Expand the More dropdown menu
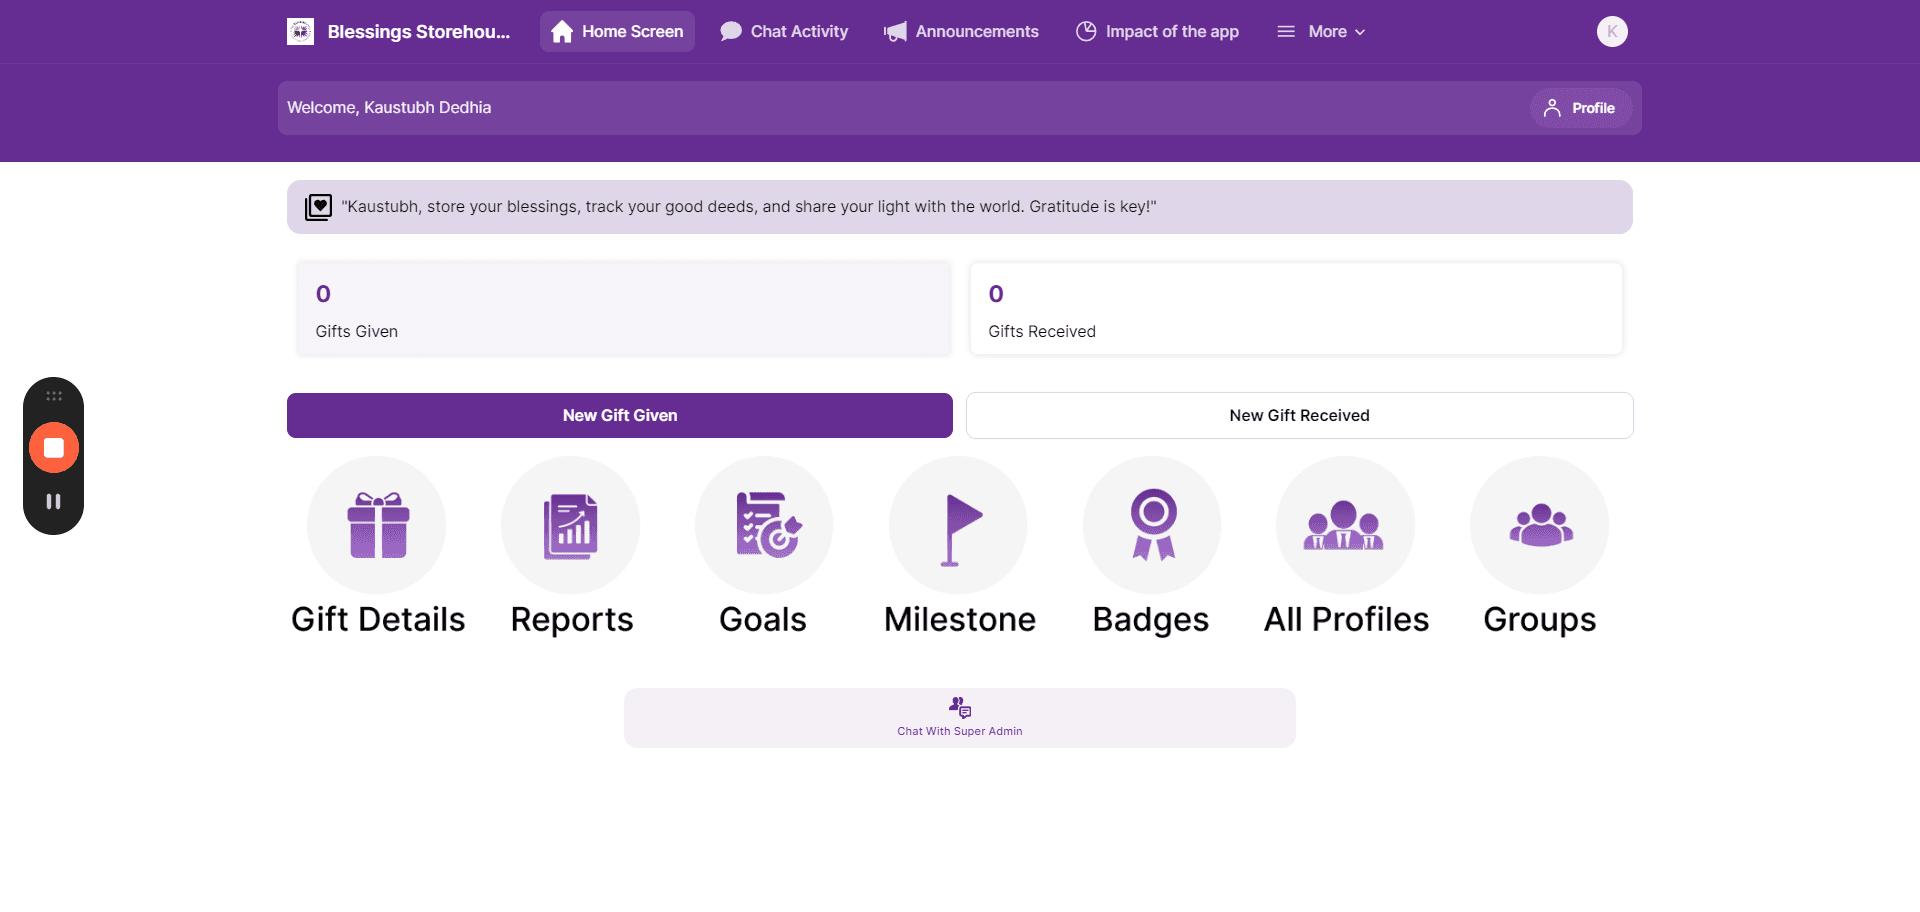This screenshot has height=912, width=1920. click(1321, 31)
